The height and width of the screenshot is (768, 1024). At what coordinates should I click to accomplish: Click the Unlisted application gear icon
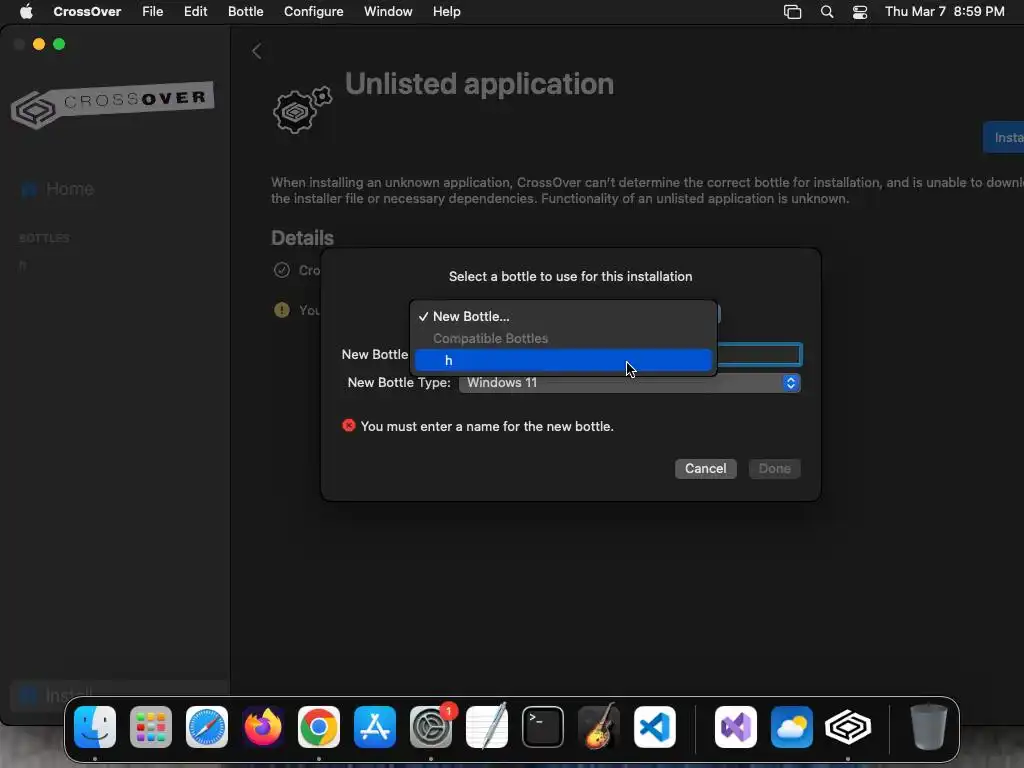coord(302,110)
